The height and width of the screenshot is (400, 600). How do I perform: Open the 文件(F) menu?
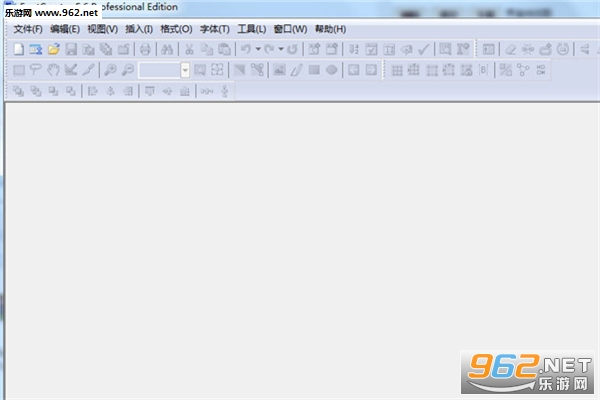[x=28, y=29]
